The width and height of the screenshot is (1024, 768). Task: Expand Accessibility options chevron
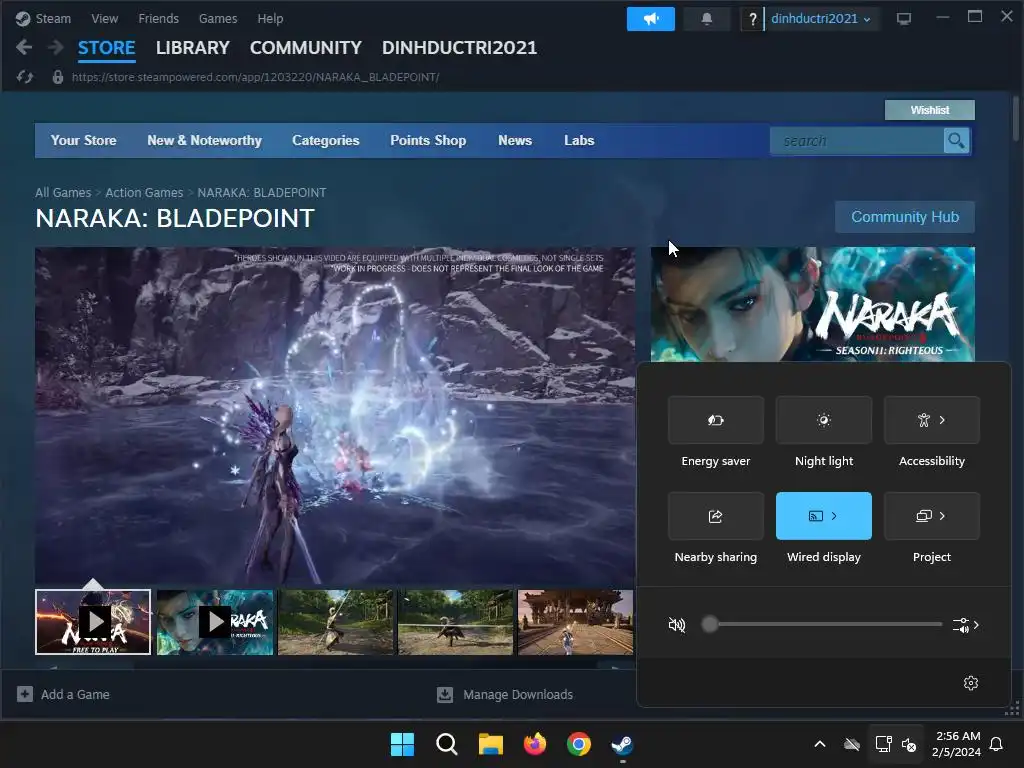942,420
